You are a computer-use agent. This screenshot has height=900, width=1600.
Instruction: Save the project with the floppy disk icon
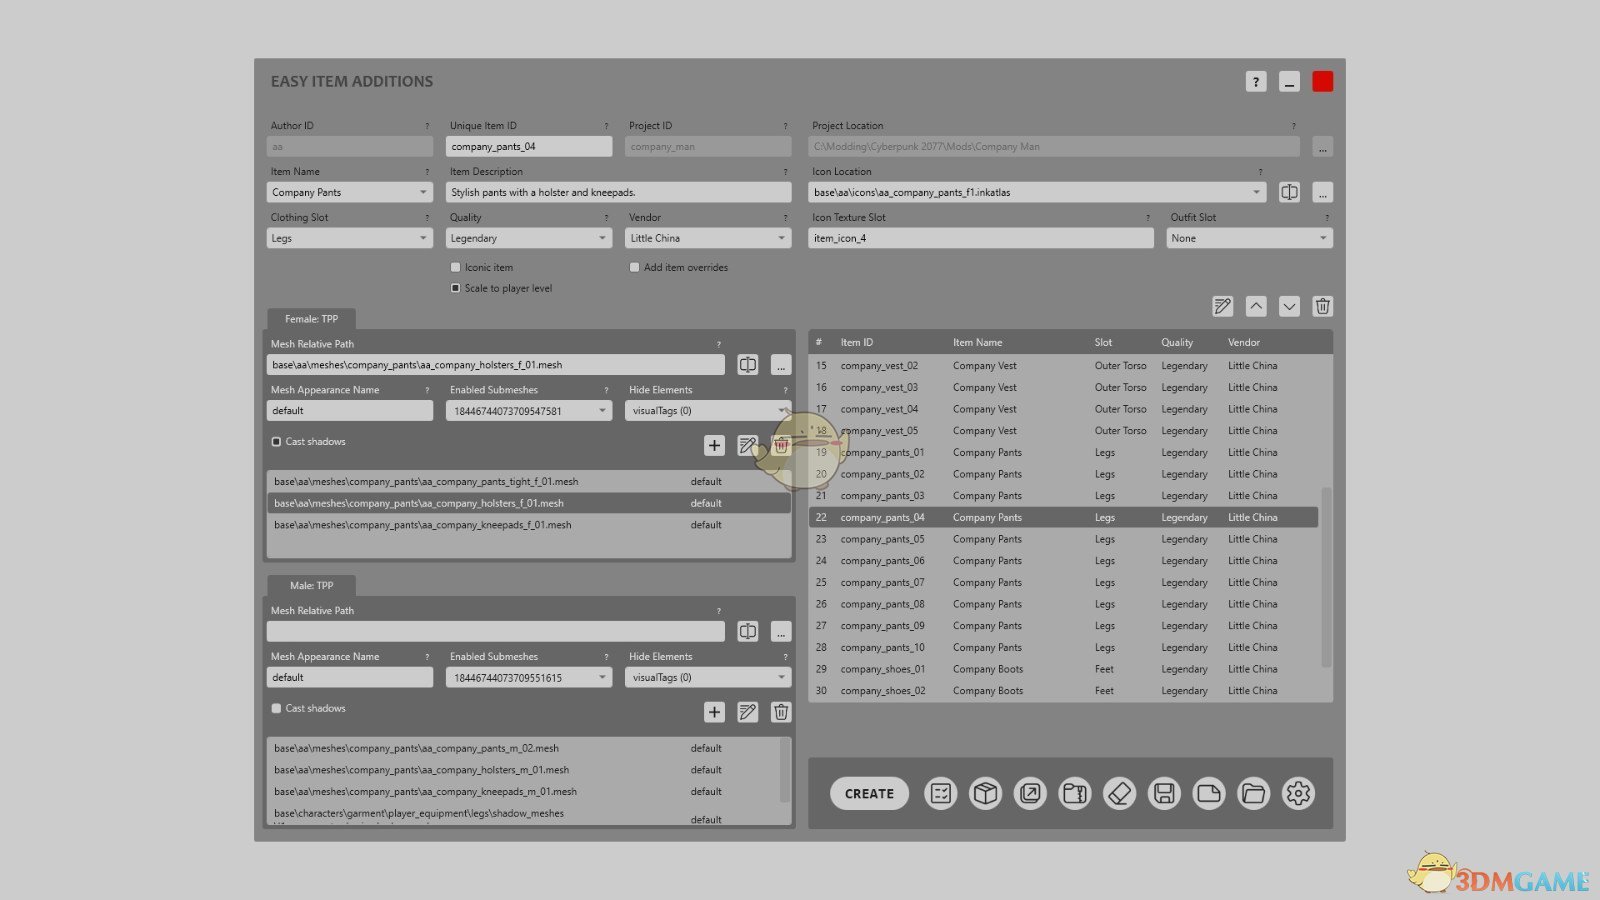coord(1164,793)
